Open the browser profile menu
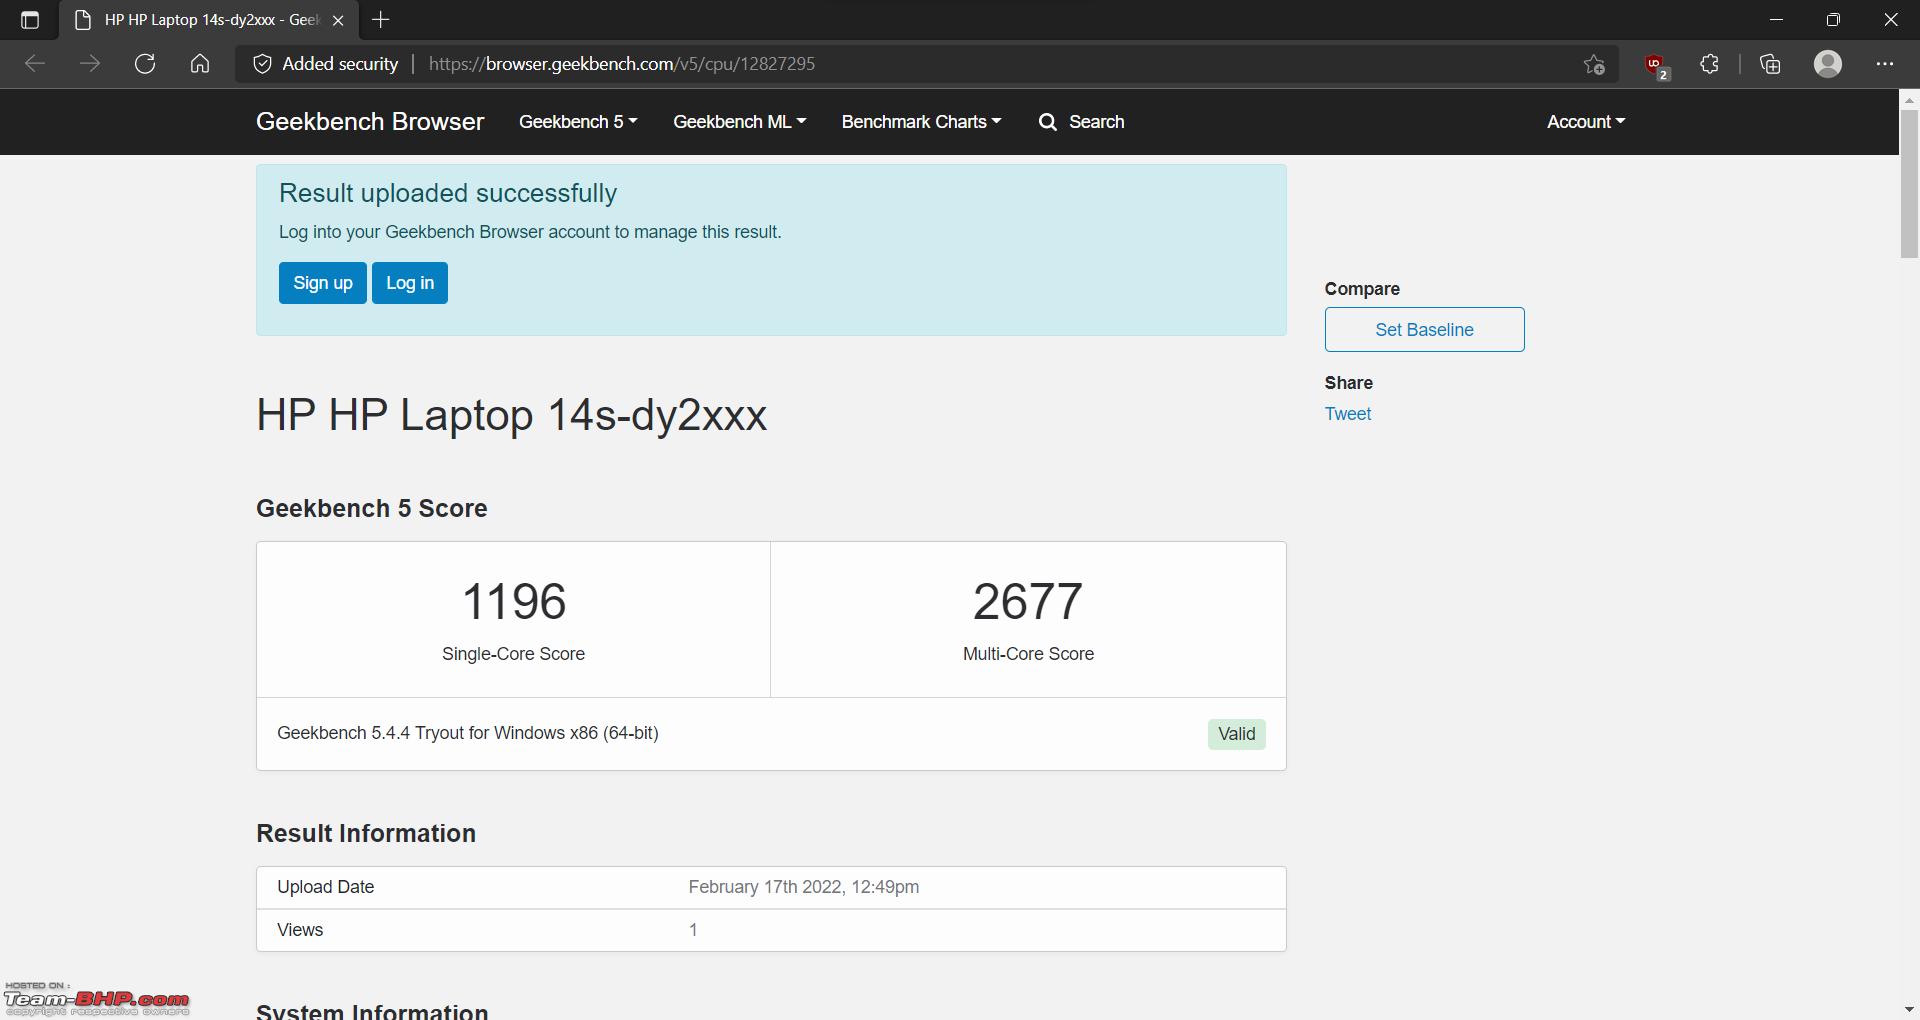Screen dimensions: 1920x1020 pyautogui.click(x=1828, y=64)
